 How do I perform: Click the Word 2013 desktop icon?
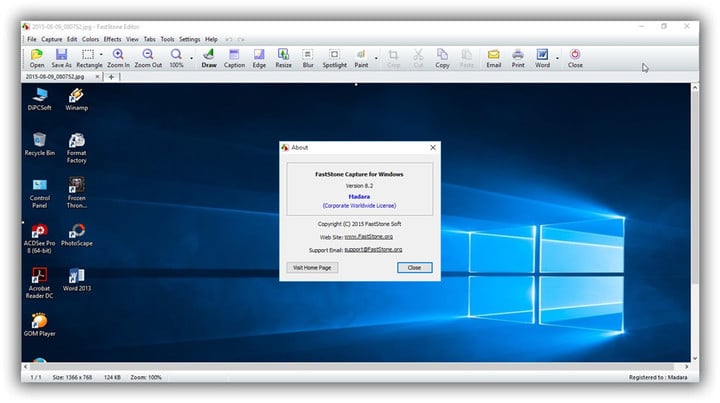[x=77, y=280]
